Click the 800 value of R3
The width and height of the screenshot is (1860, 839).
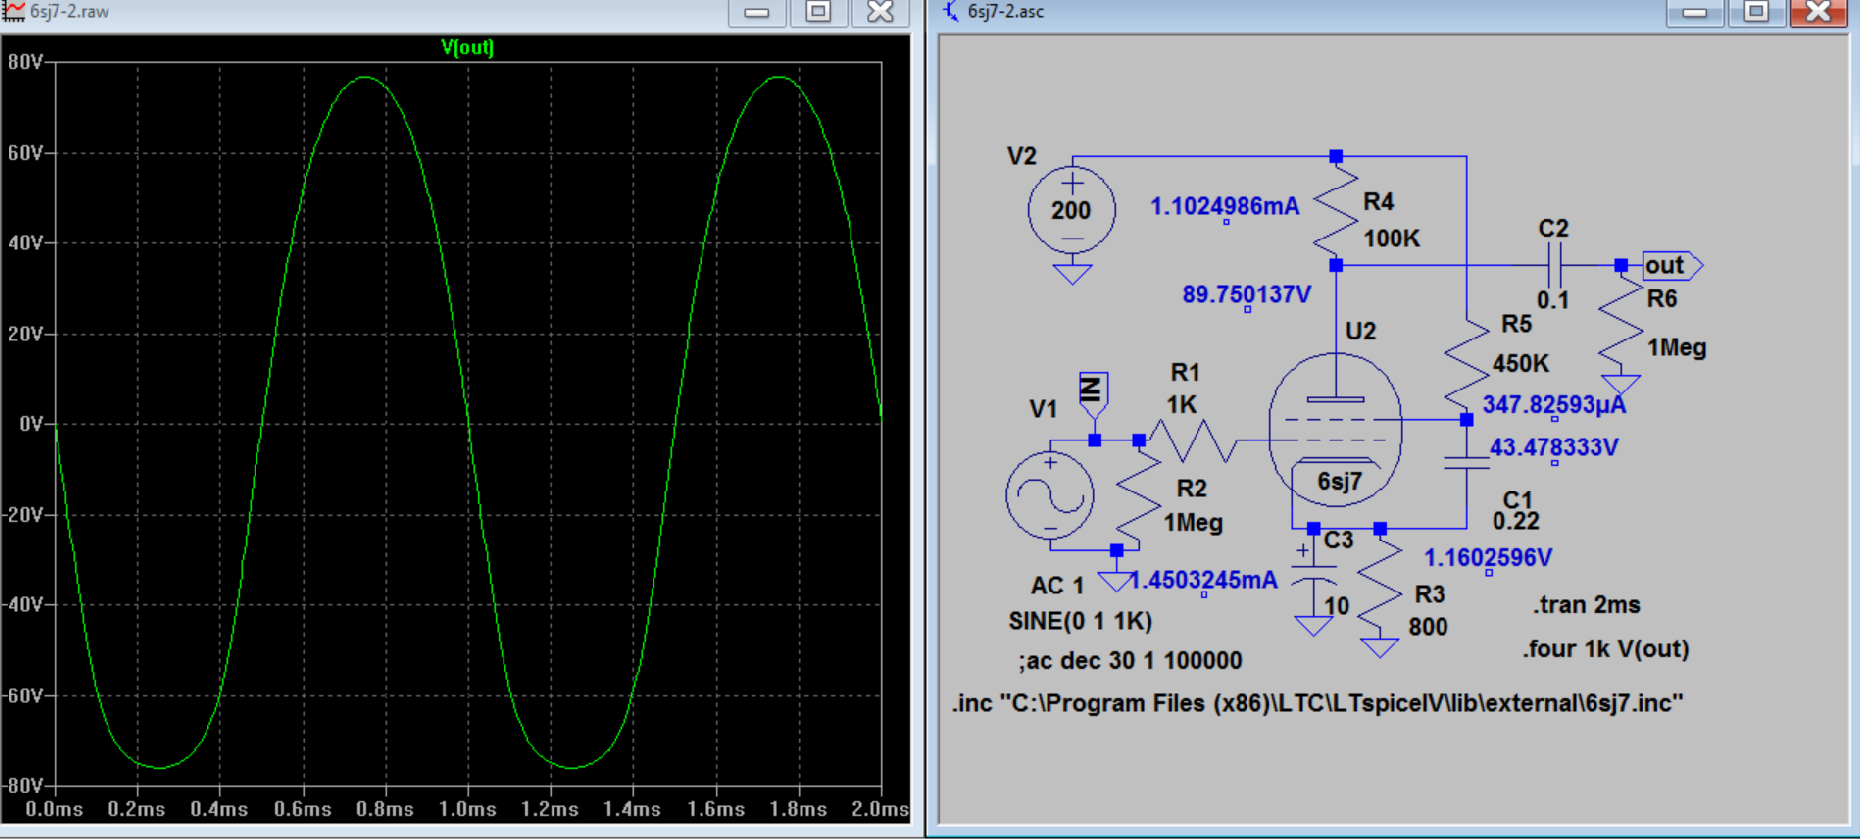tap(1428, 627)
